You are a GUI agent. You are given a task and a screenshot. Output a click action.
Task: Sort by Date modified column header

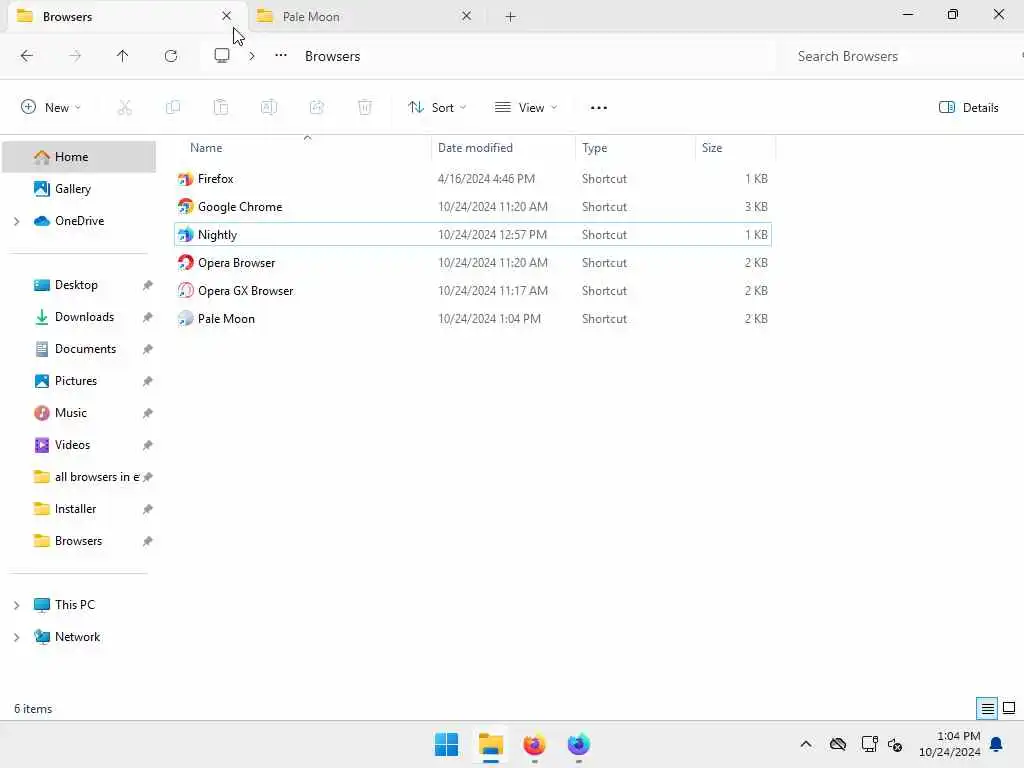(504, 148)
